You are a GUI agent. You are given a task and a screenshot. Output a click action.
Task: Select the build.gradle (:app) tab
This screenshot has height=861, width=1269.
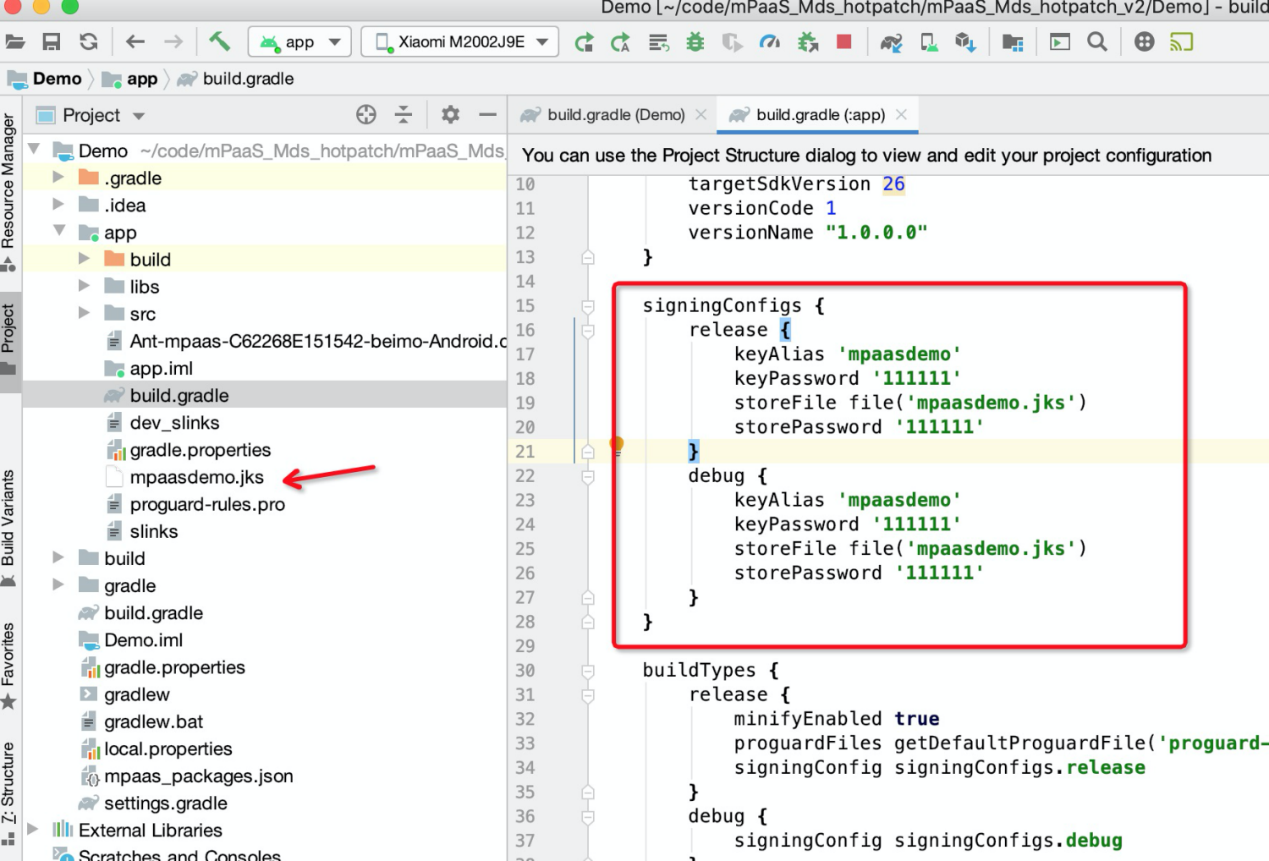pyautogui.click(x=820, y=115)
